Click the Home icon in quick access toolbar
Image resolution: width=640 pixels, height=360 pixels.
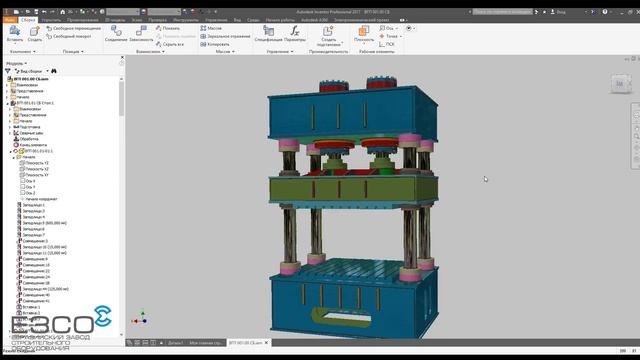[62, 12]
